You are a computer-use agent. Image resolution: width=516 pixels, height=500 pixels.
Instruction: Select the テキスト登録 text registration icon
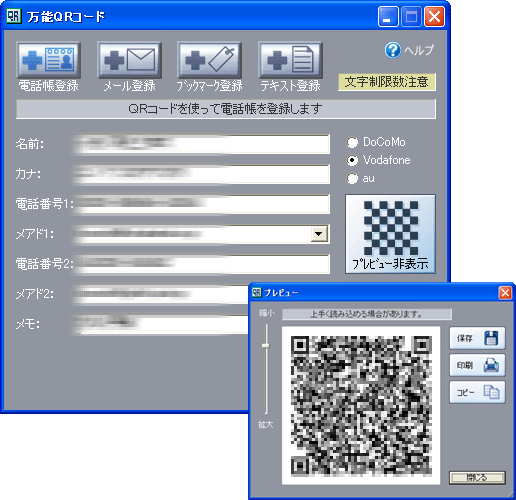(290, 60)
